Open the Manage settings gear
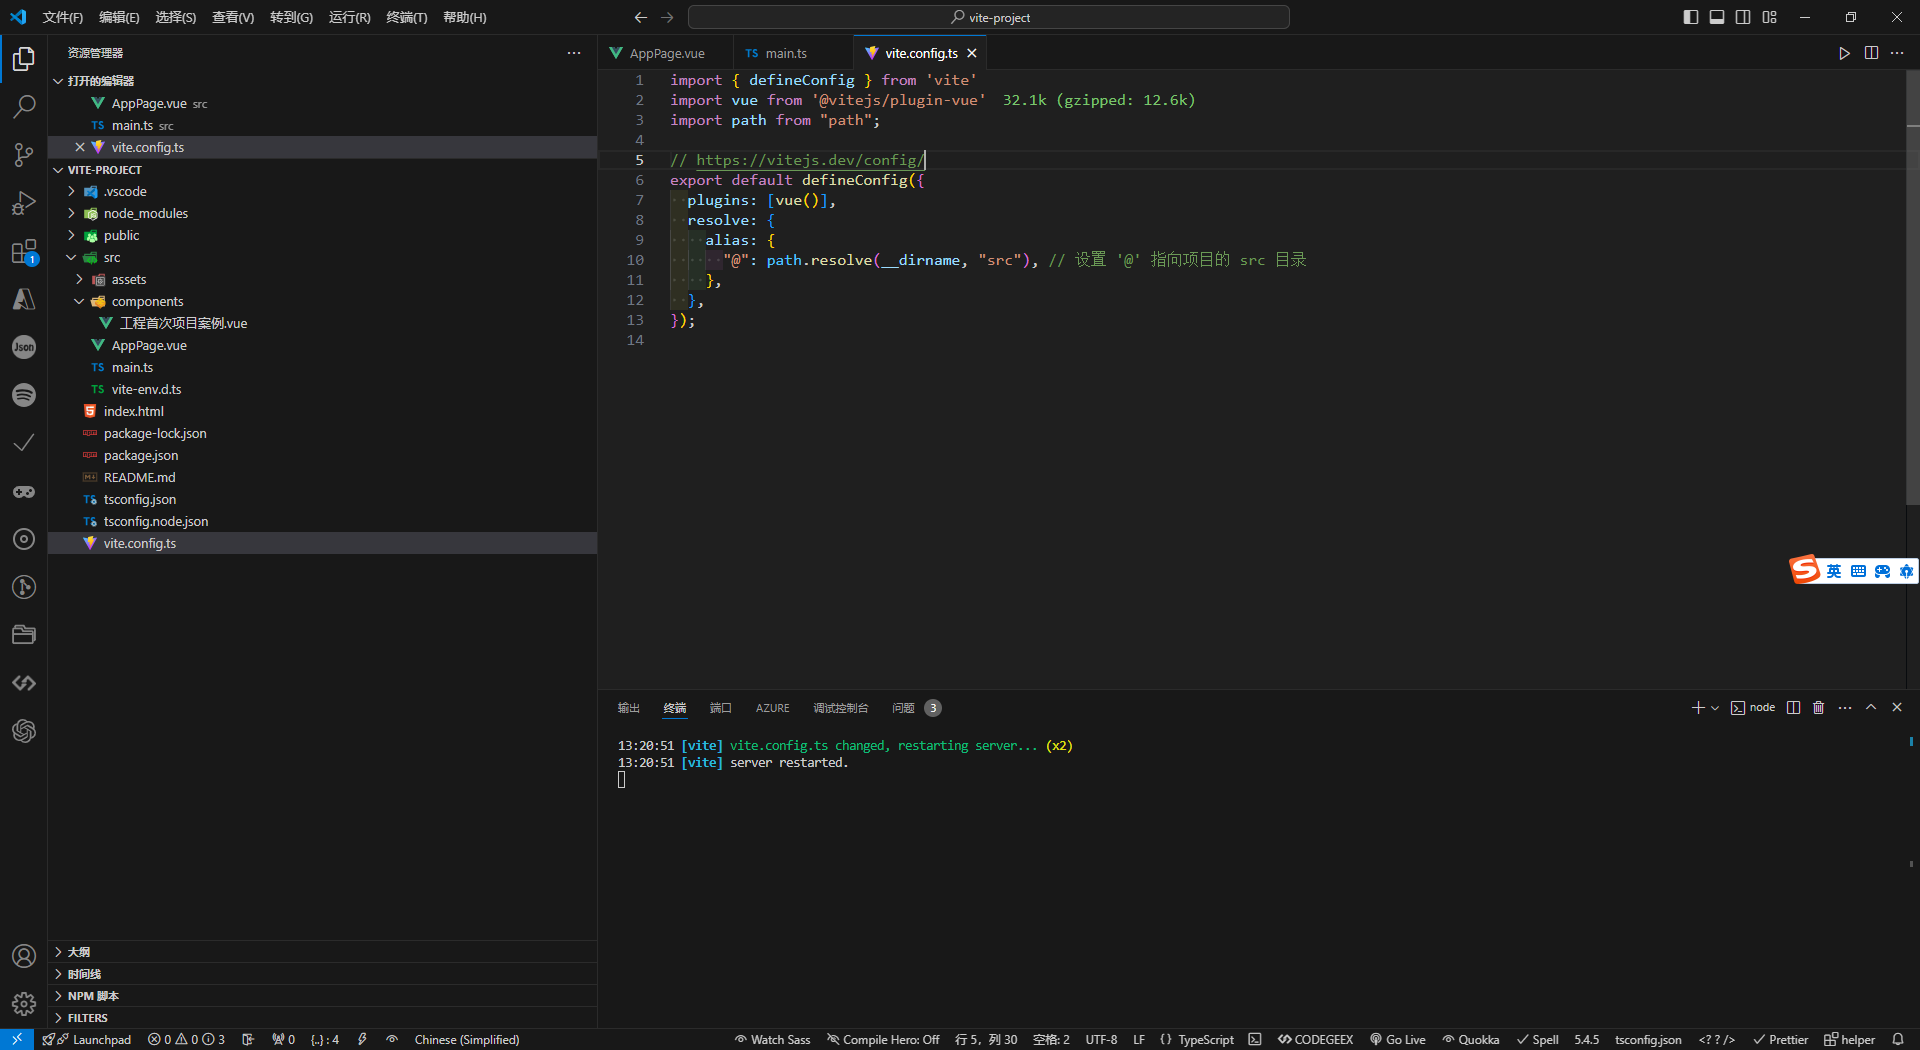The image size is (1920, 1050). tap(24, 1003)
